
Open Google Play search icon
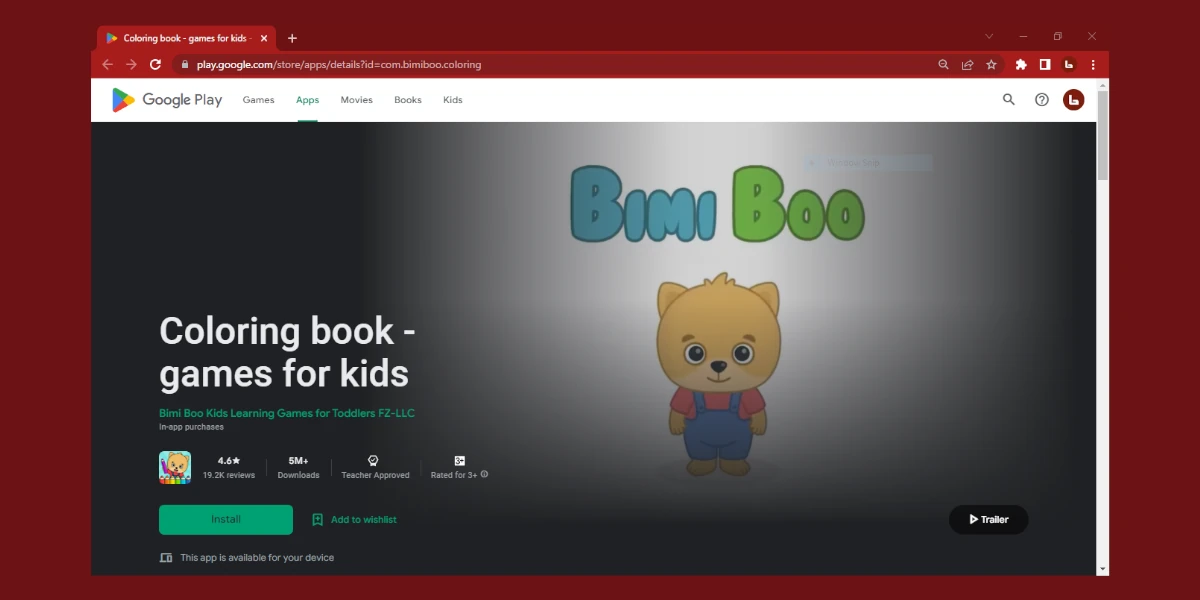click(1009, 99)
